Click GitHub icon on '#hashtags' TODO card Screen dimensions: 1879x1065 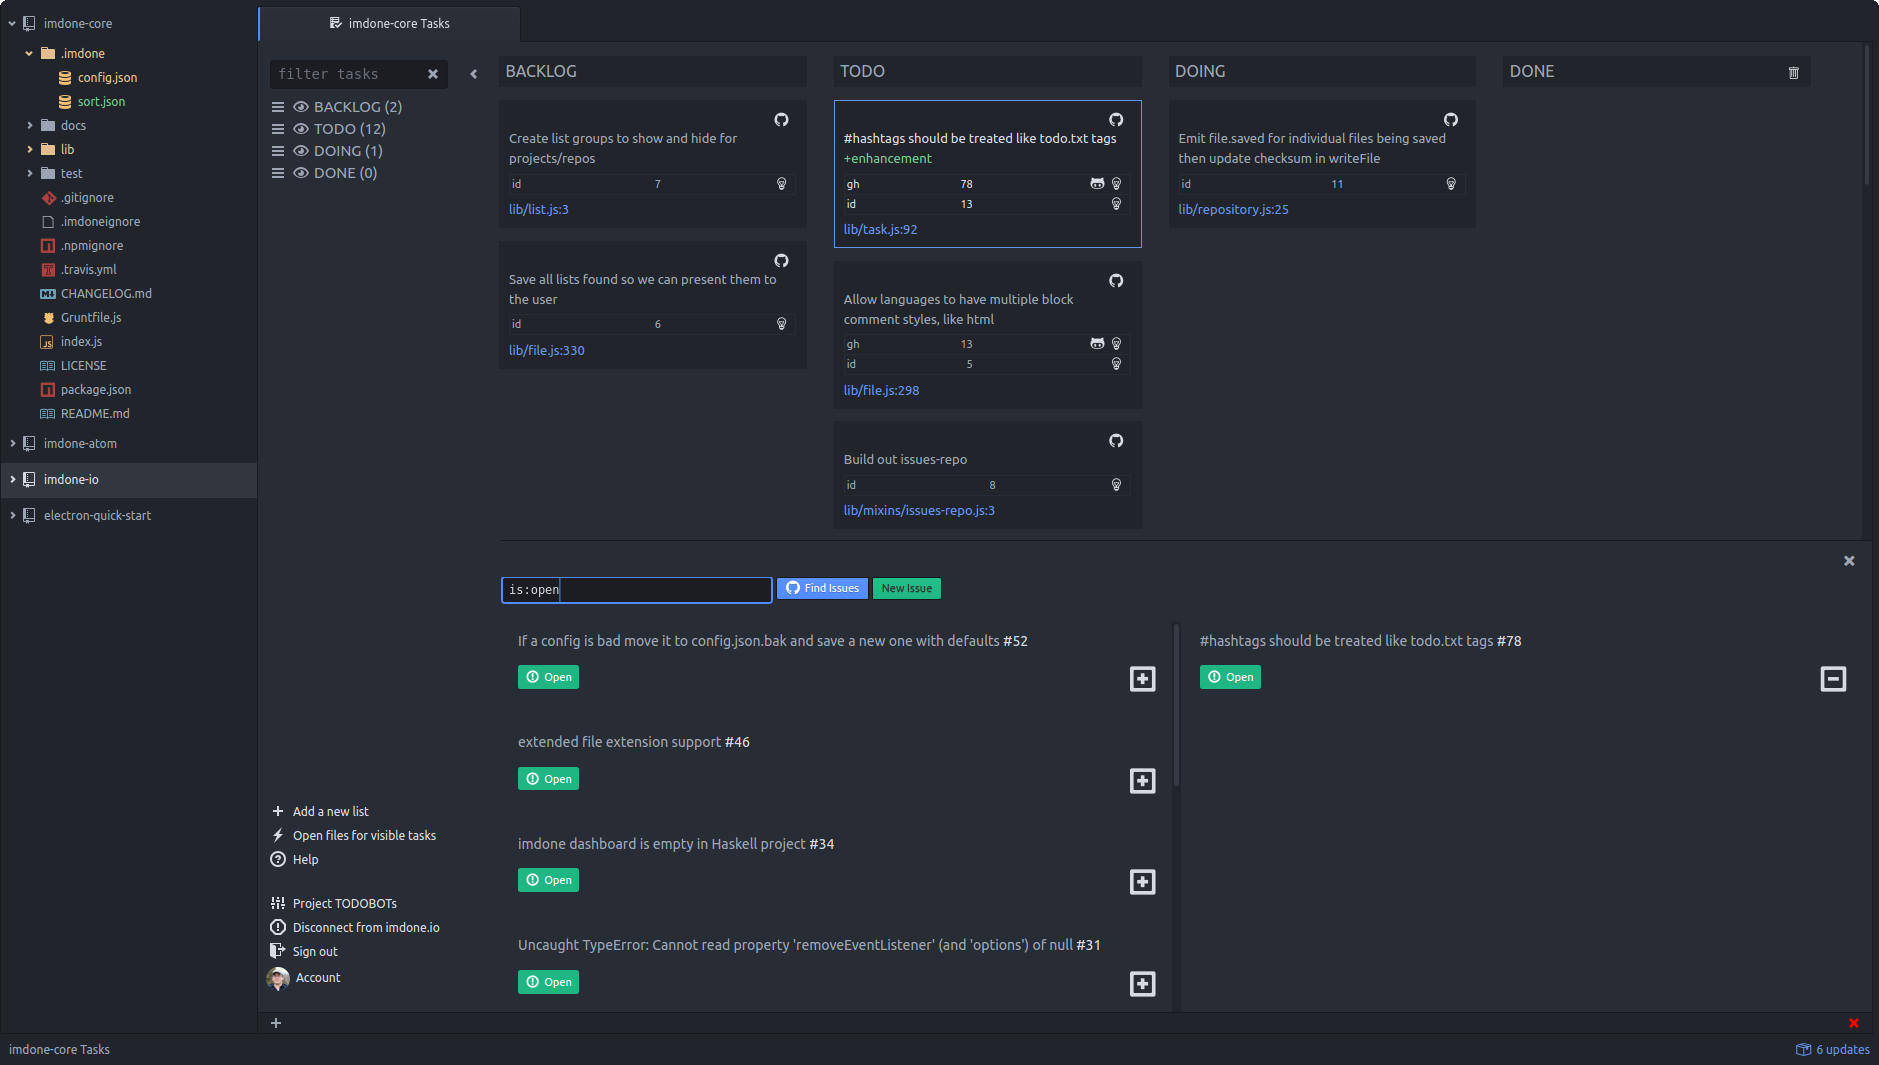tap(1116, 120)
